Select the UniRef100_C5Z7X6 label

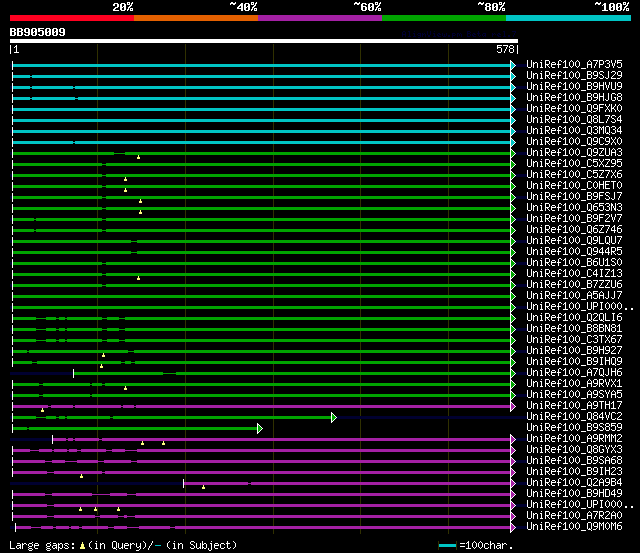point(574,175)
